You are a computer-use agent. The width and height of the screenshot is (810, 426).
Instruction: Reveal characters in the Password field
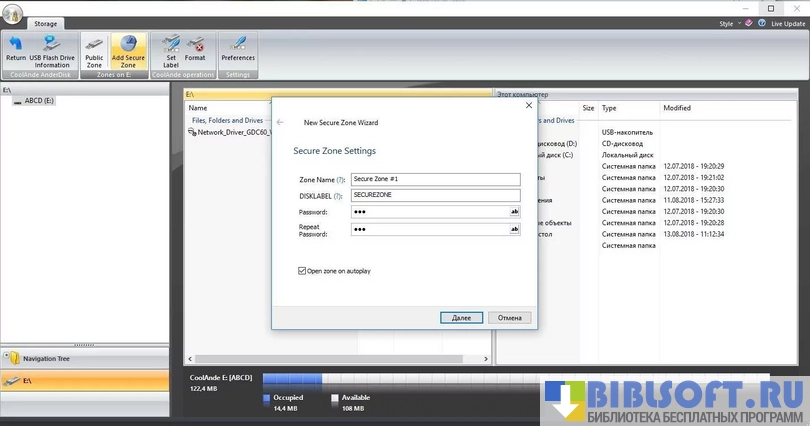coord(515,212)
